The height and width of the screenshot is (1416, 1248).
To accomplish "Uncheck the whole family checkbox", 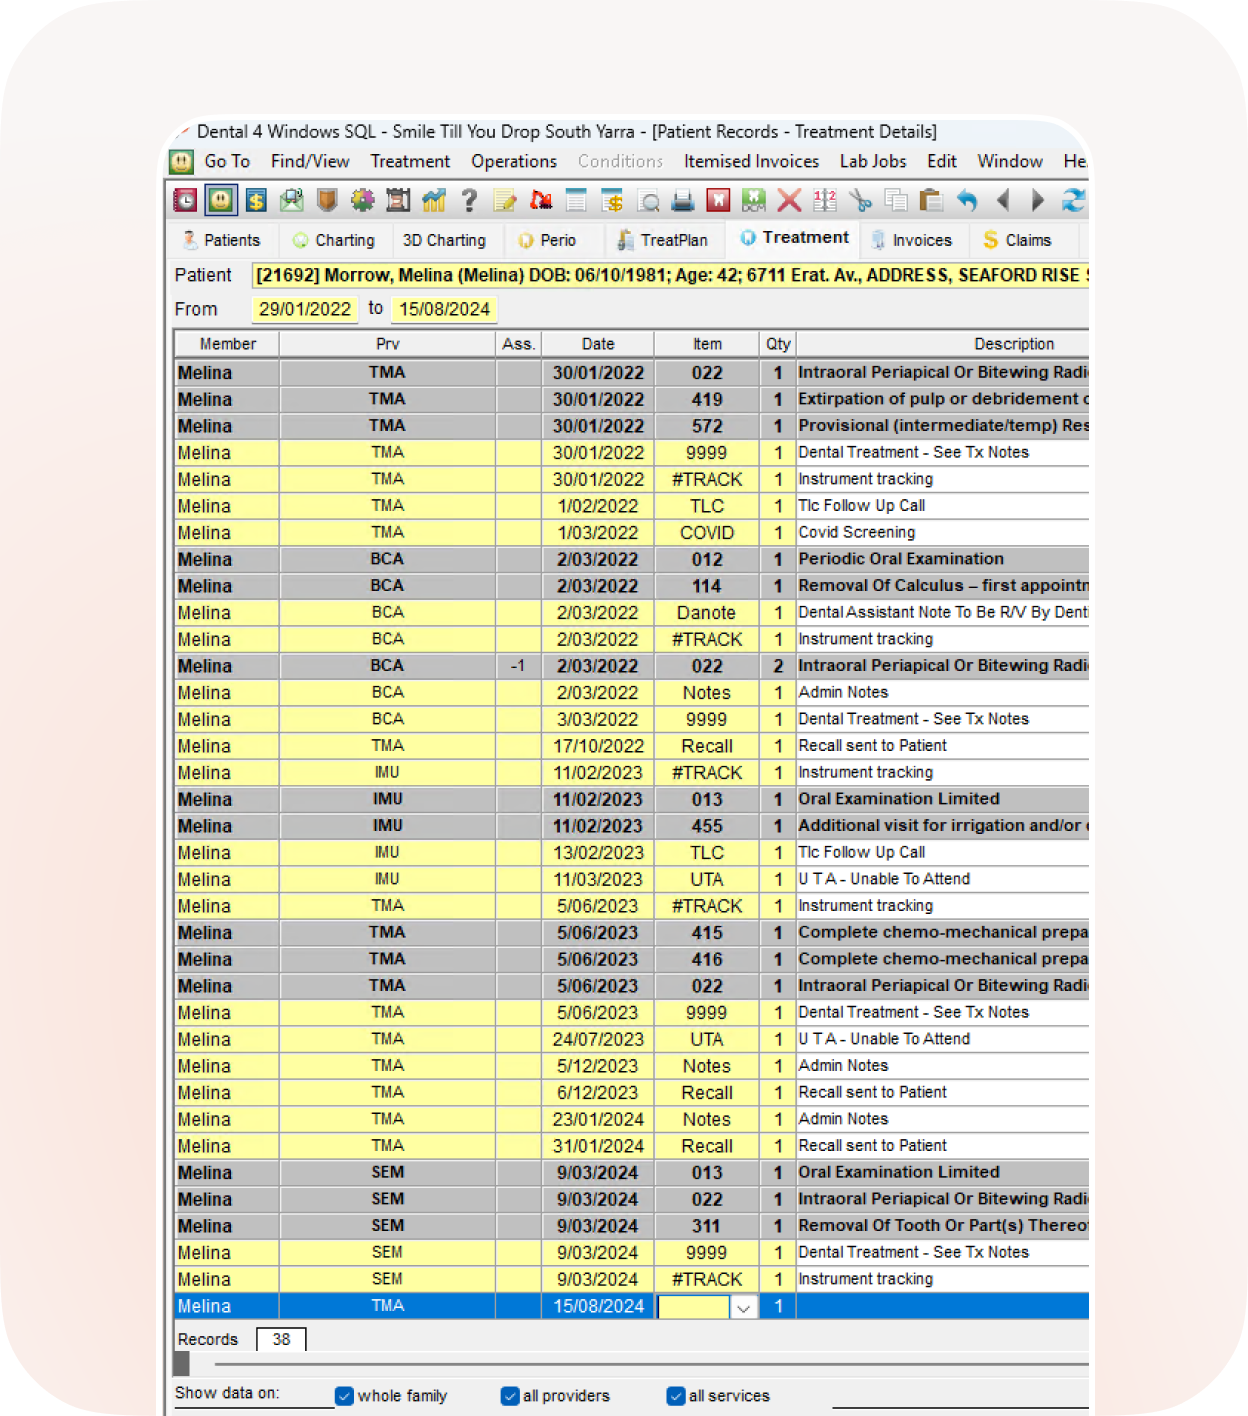I will point(345,1396).
